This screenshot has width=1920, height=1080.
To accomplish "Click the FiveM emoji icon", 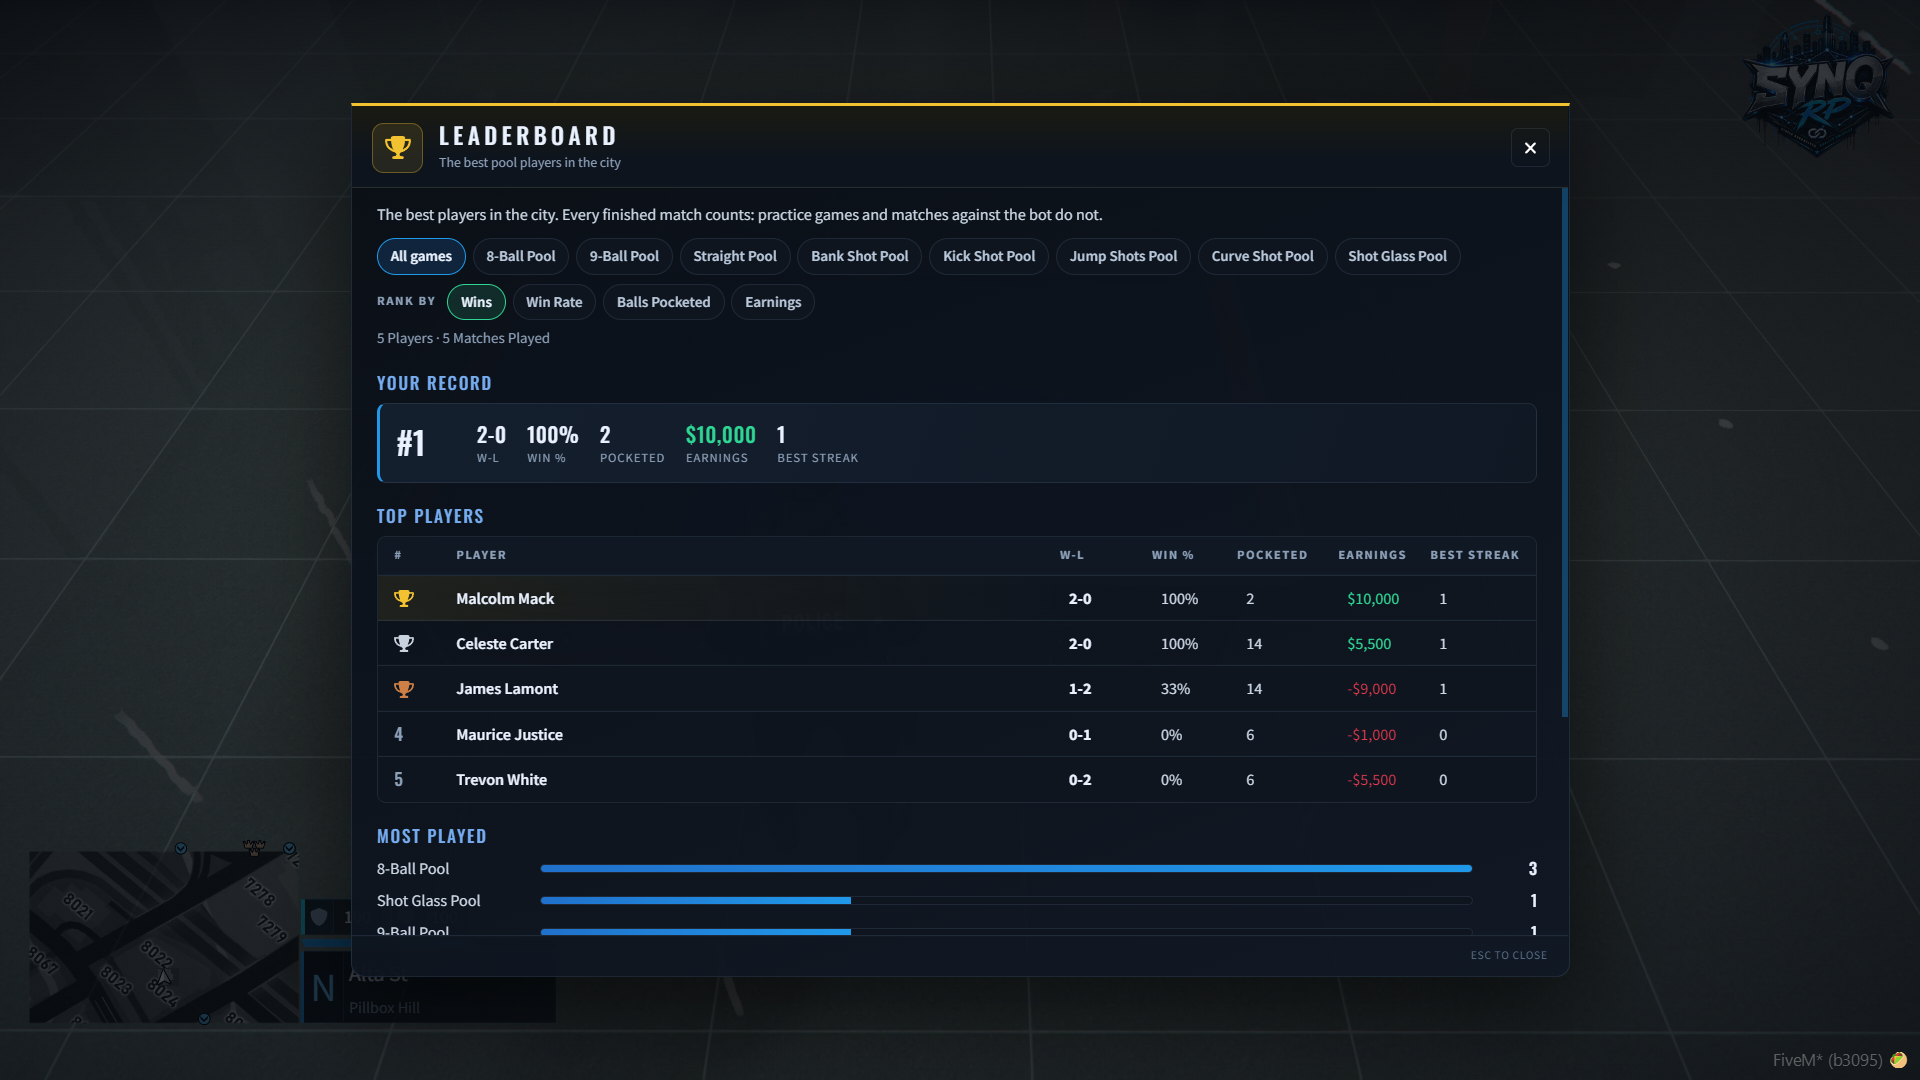I will 1898,1060.
